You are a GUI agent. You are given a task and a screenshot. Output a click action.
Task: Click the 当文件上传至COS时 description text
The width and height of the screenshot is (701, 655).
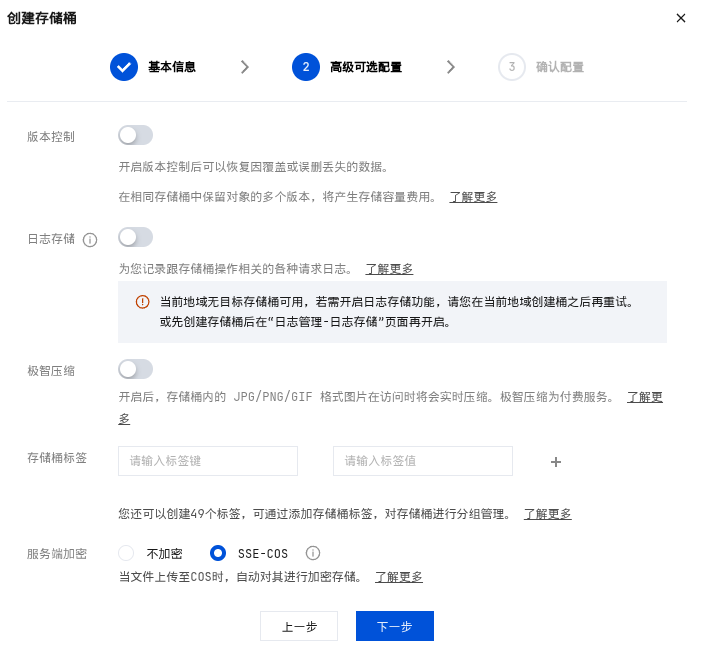241,577
